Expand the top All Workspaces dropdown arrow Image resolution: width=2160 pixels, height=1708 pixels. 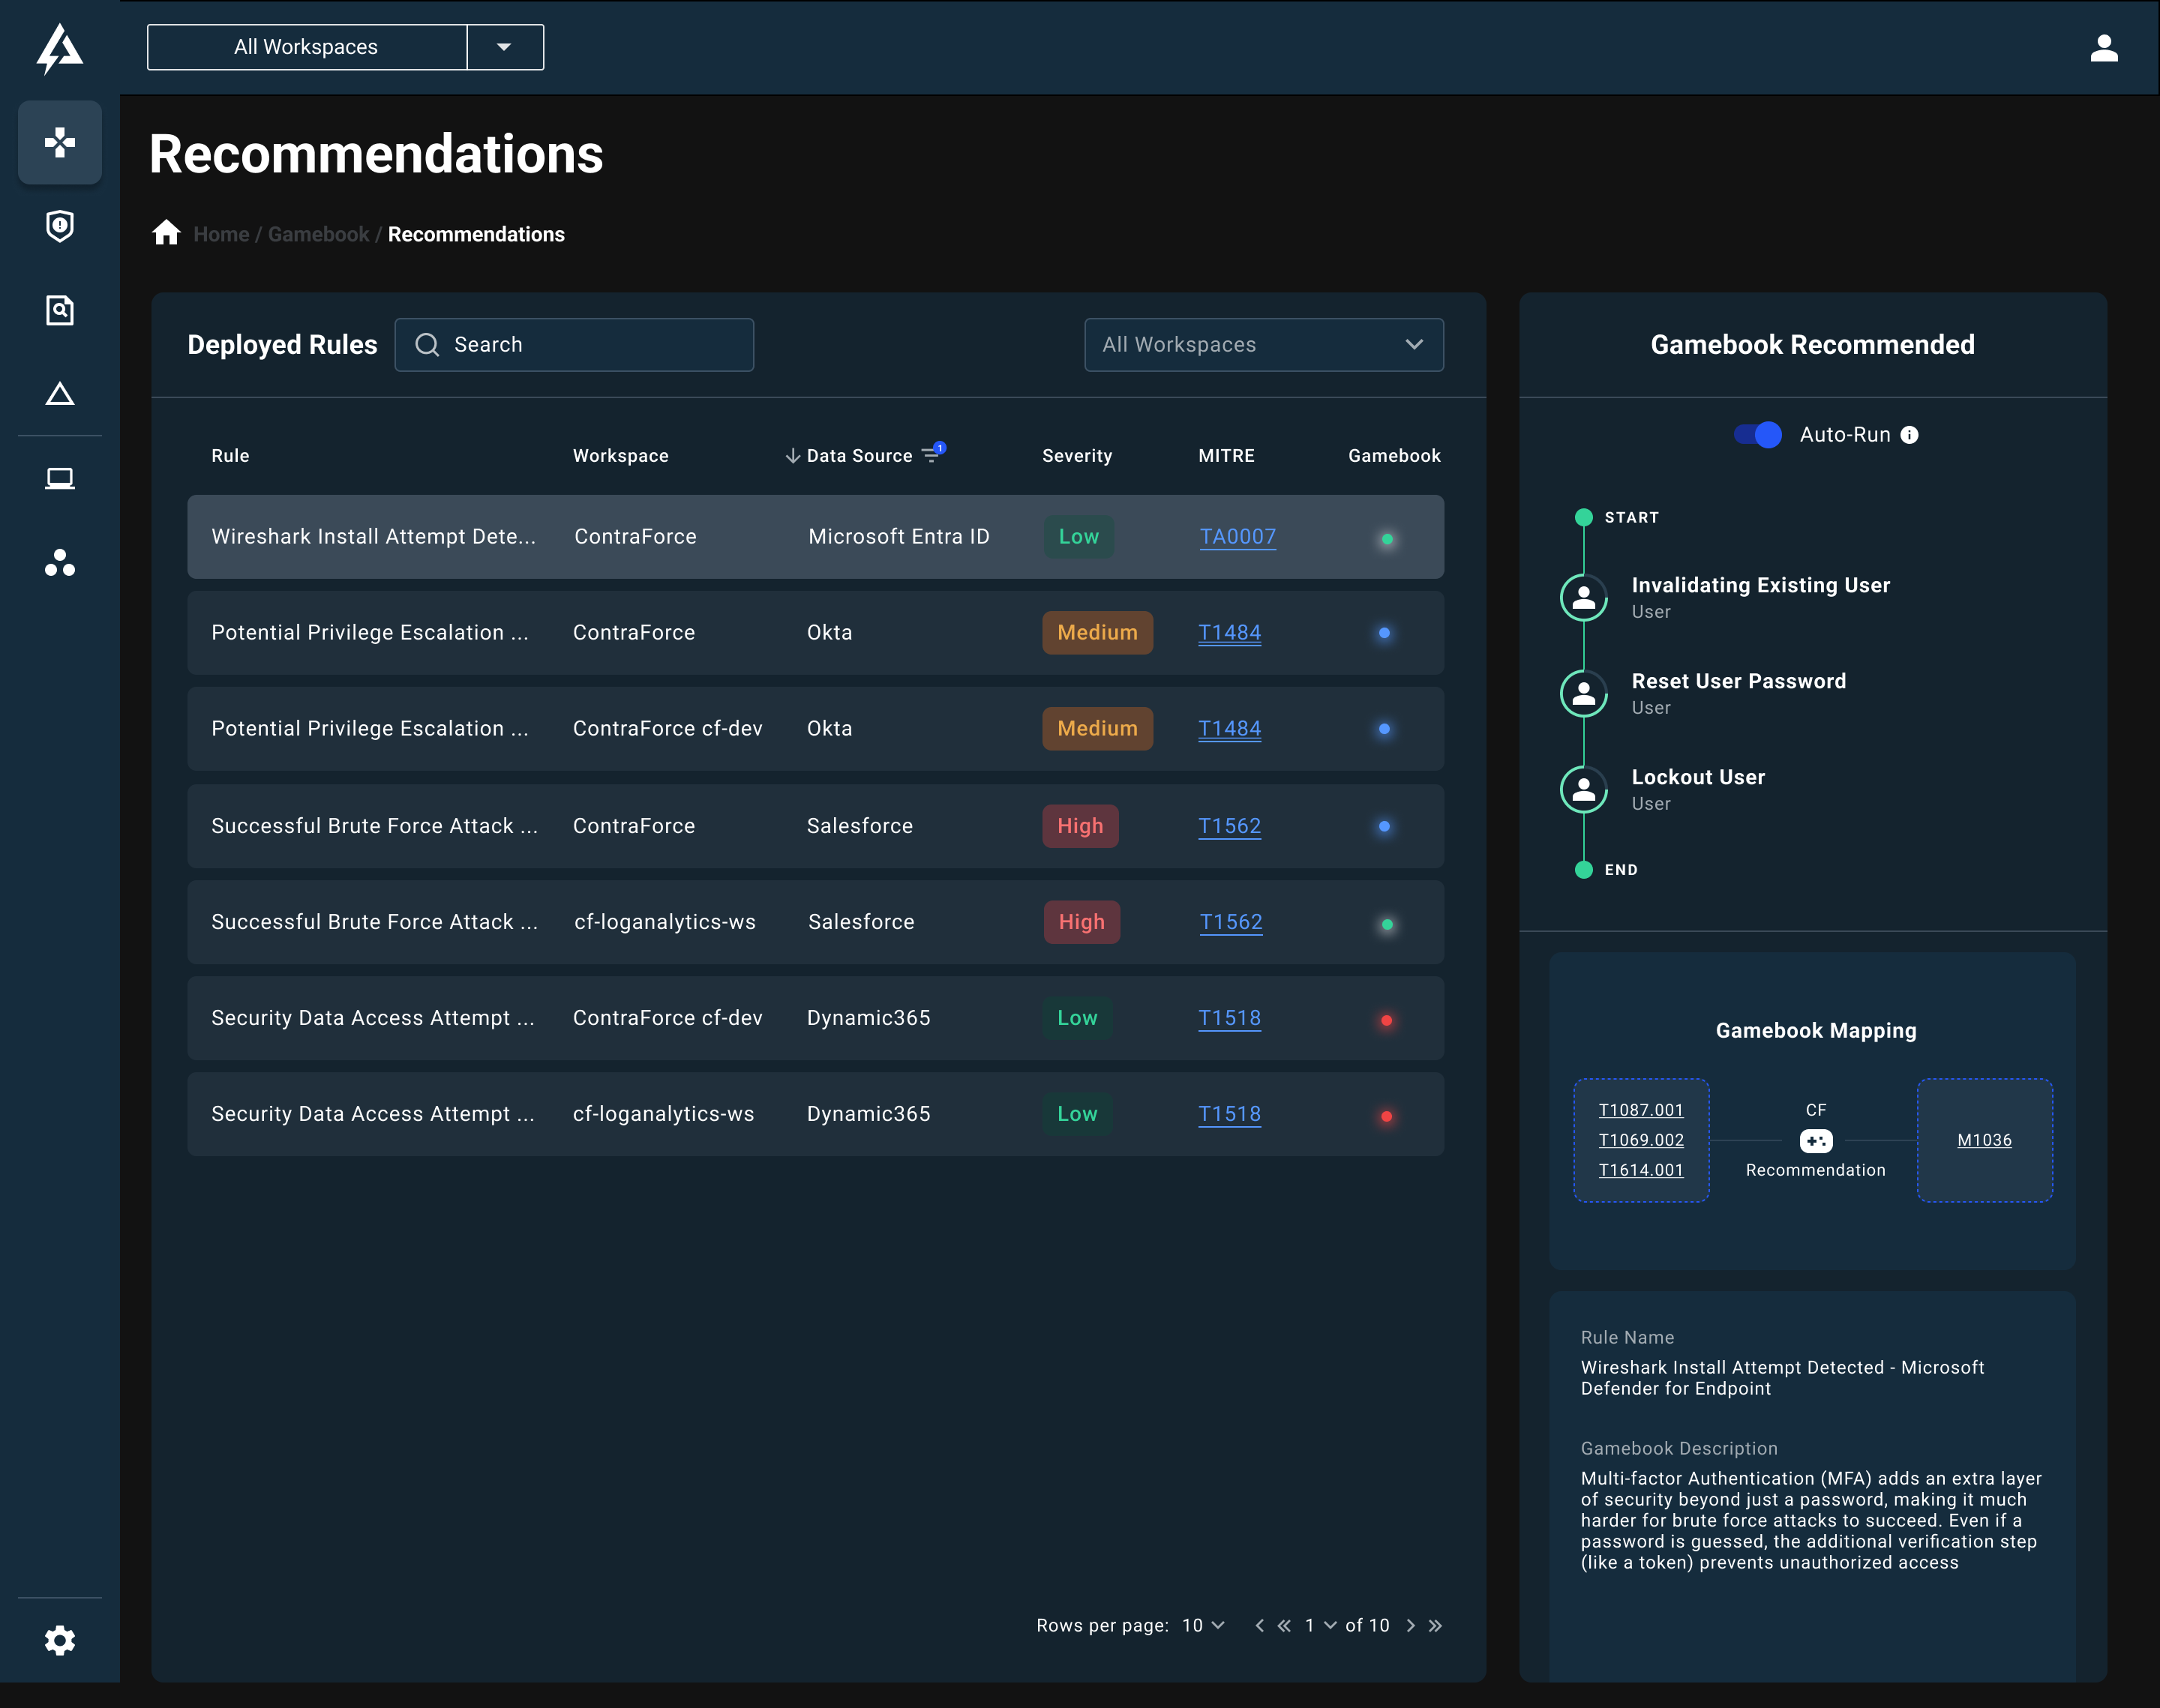coord(504,47)
